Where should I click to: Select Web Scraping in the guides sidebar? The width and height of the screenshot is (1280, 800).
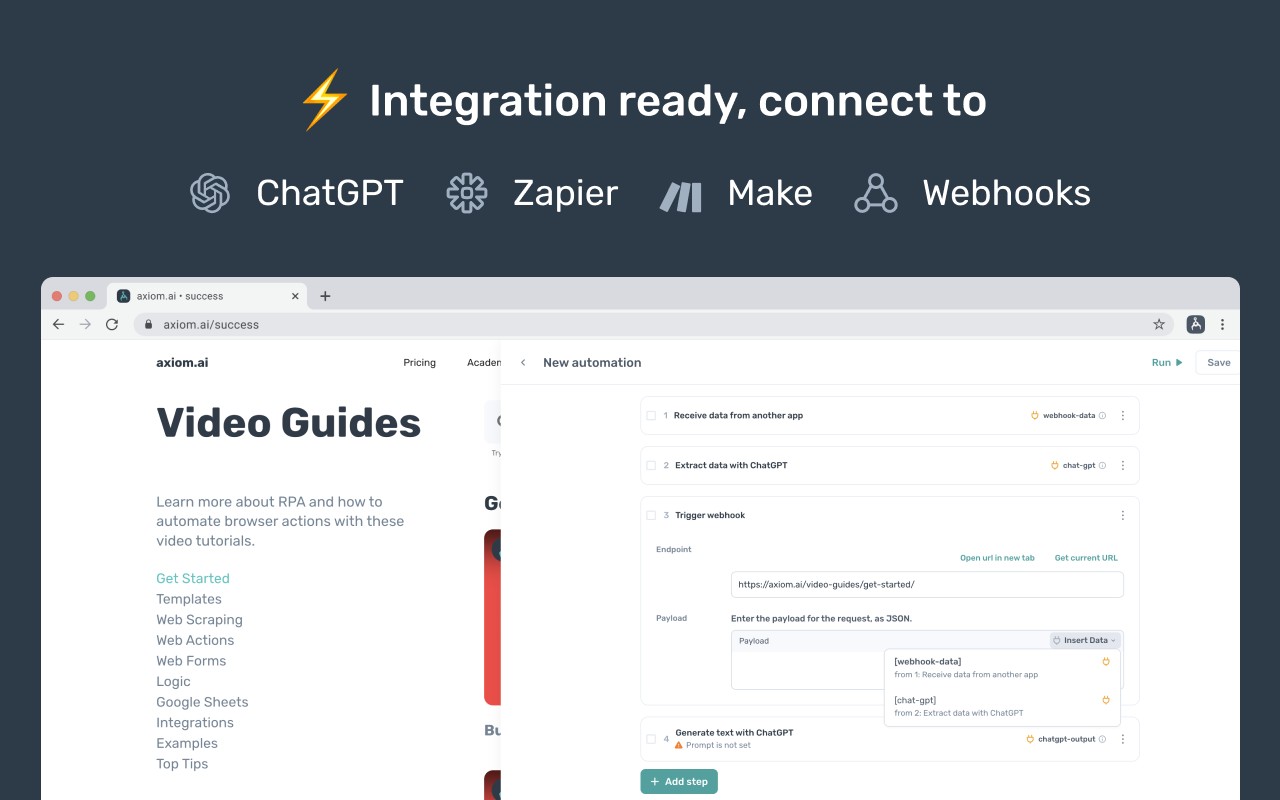(199, 619)
